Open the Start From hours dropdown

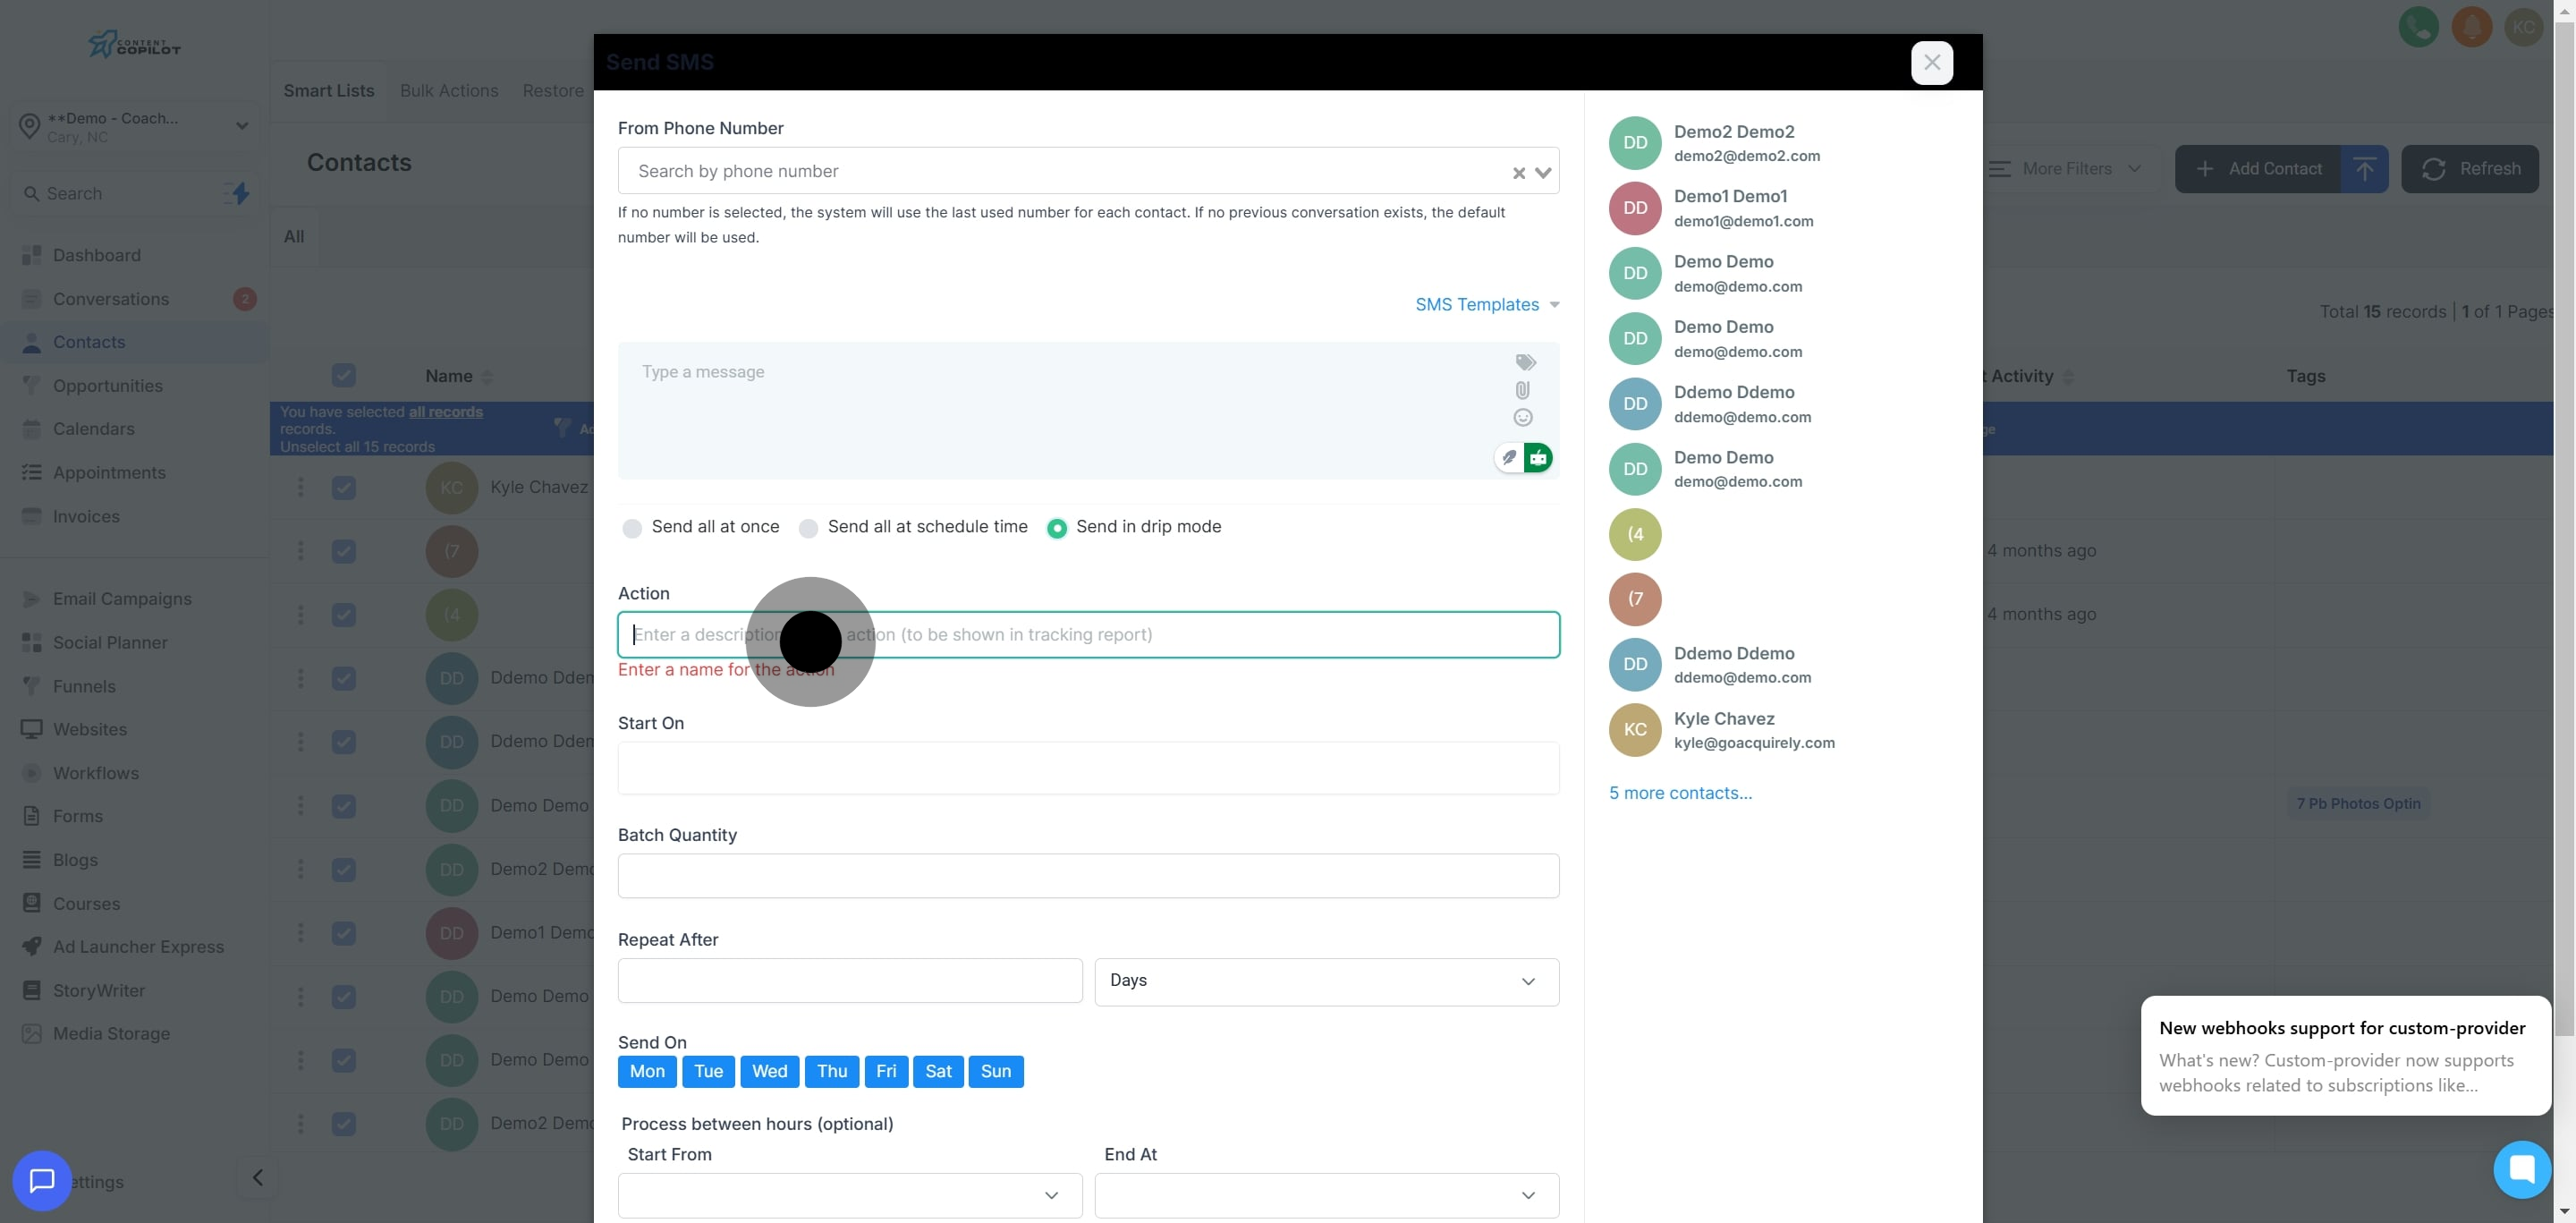tap(849, 1195)
